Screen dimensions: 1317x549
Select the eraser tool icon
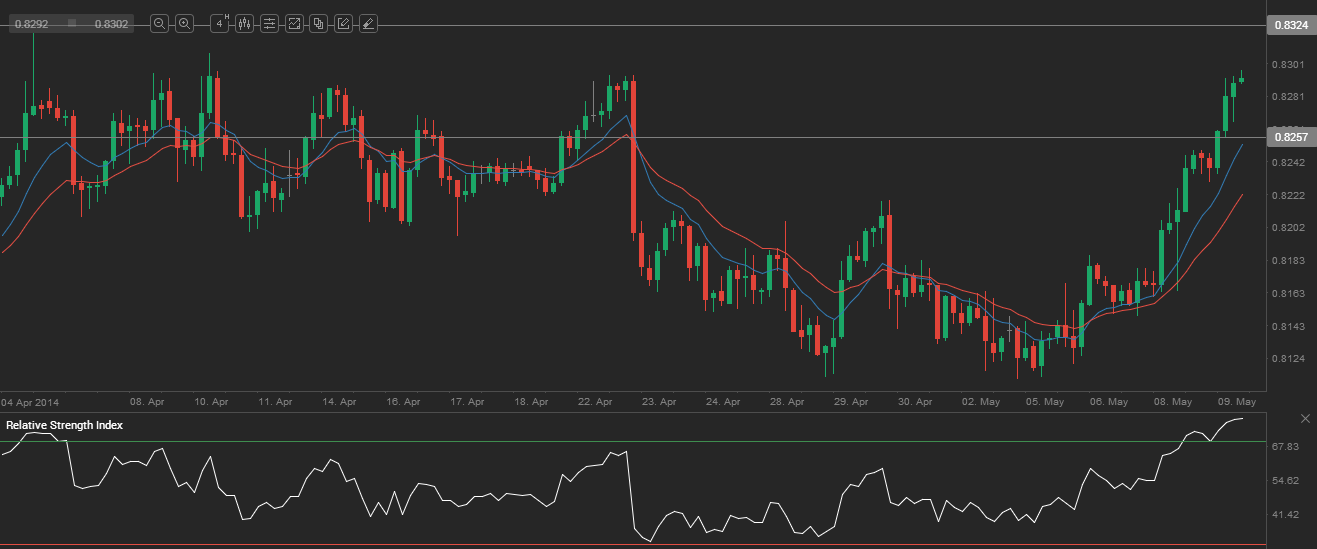[368, 24]
